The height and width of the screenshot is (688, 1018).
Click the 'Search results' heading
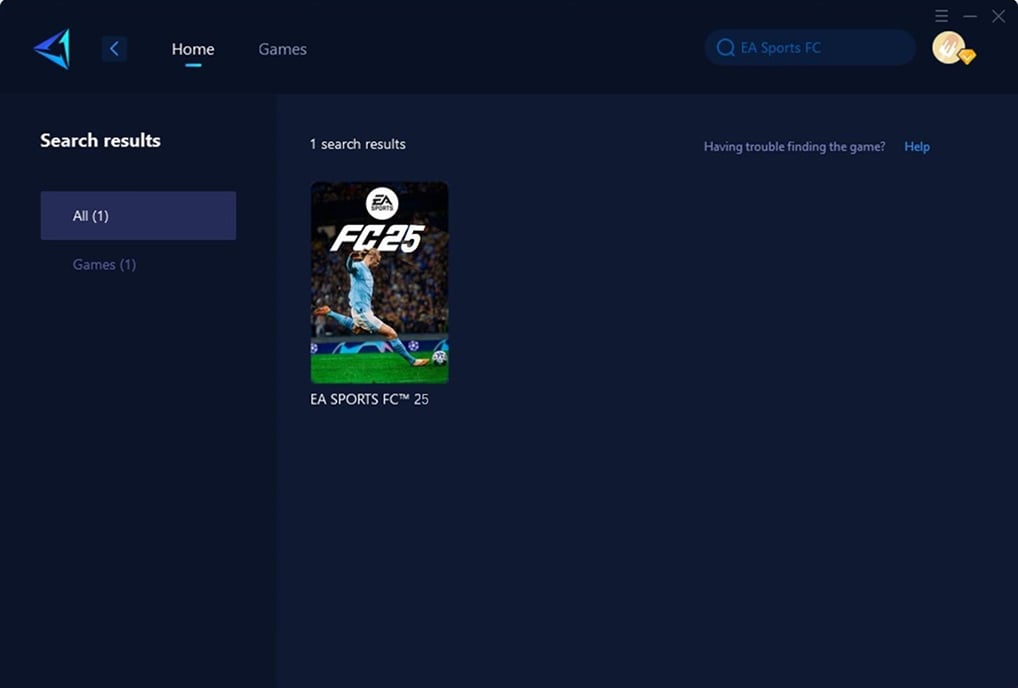(x=101, y=140)
